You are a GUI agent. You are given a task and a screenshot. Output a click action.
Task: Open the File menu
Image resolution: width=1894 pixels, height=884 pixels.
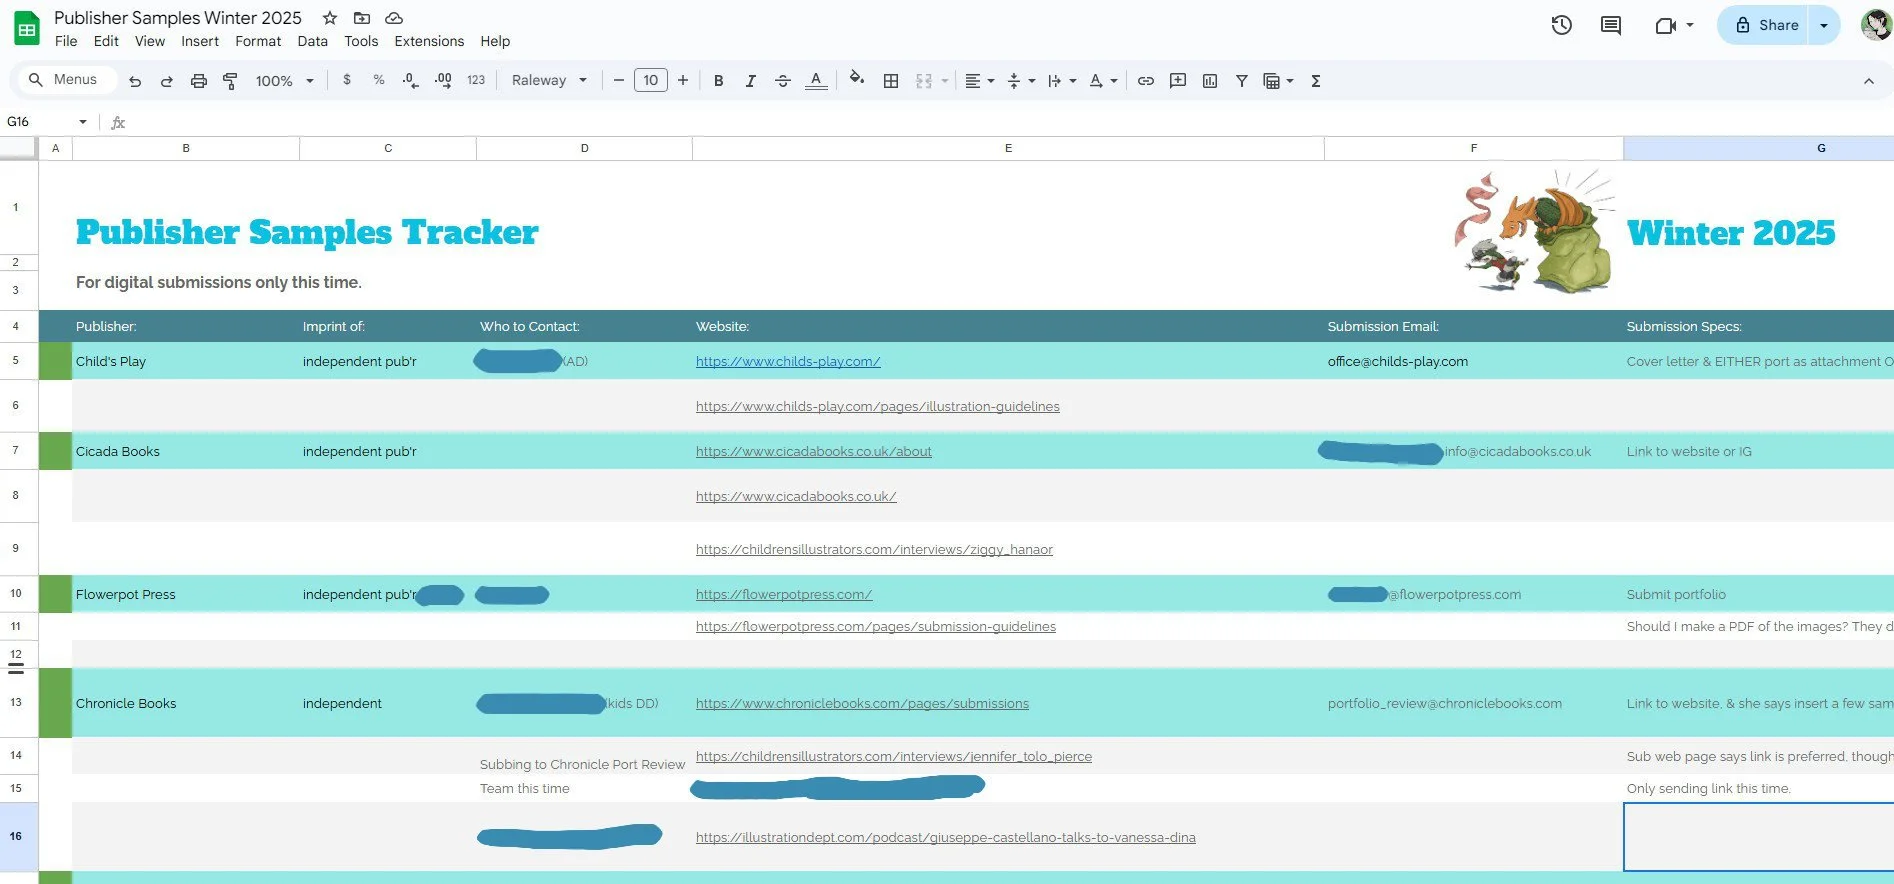pos(66,41)
